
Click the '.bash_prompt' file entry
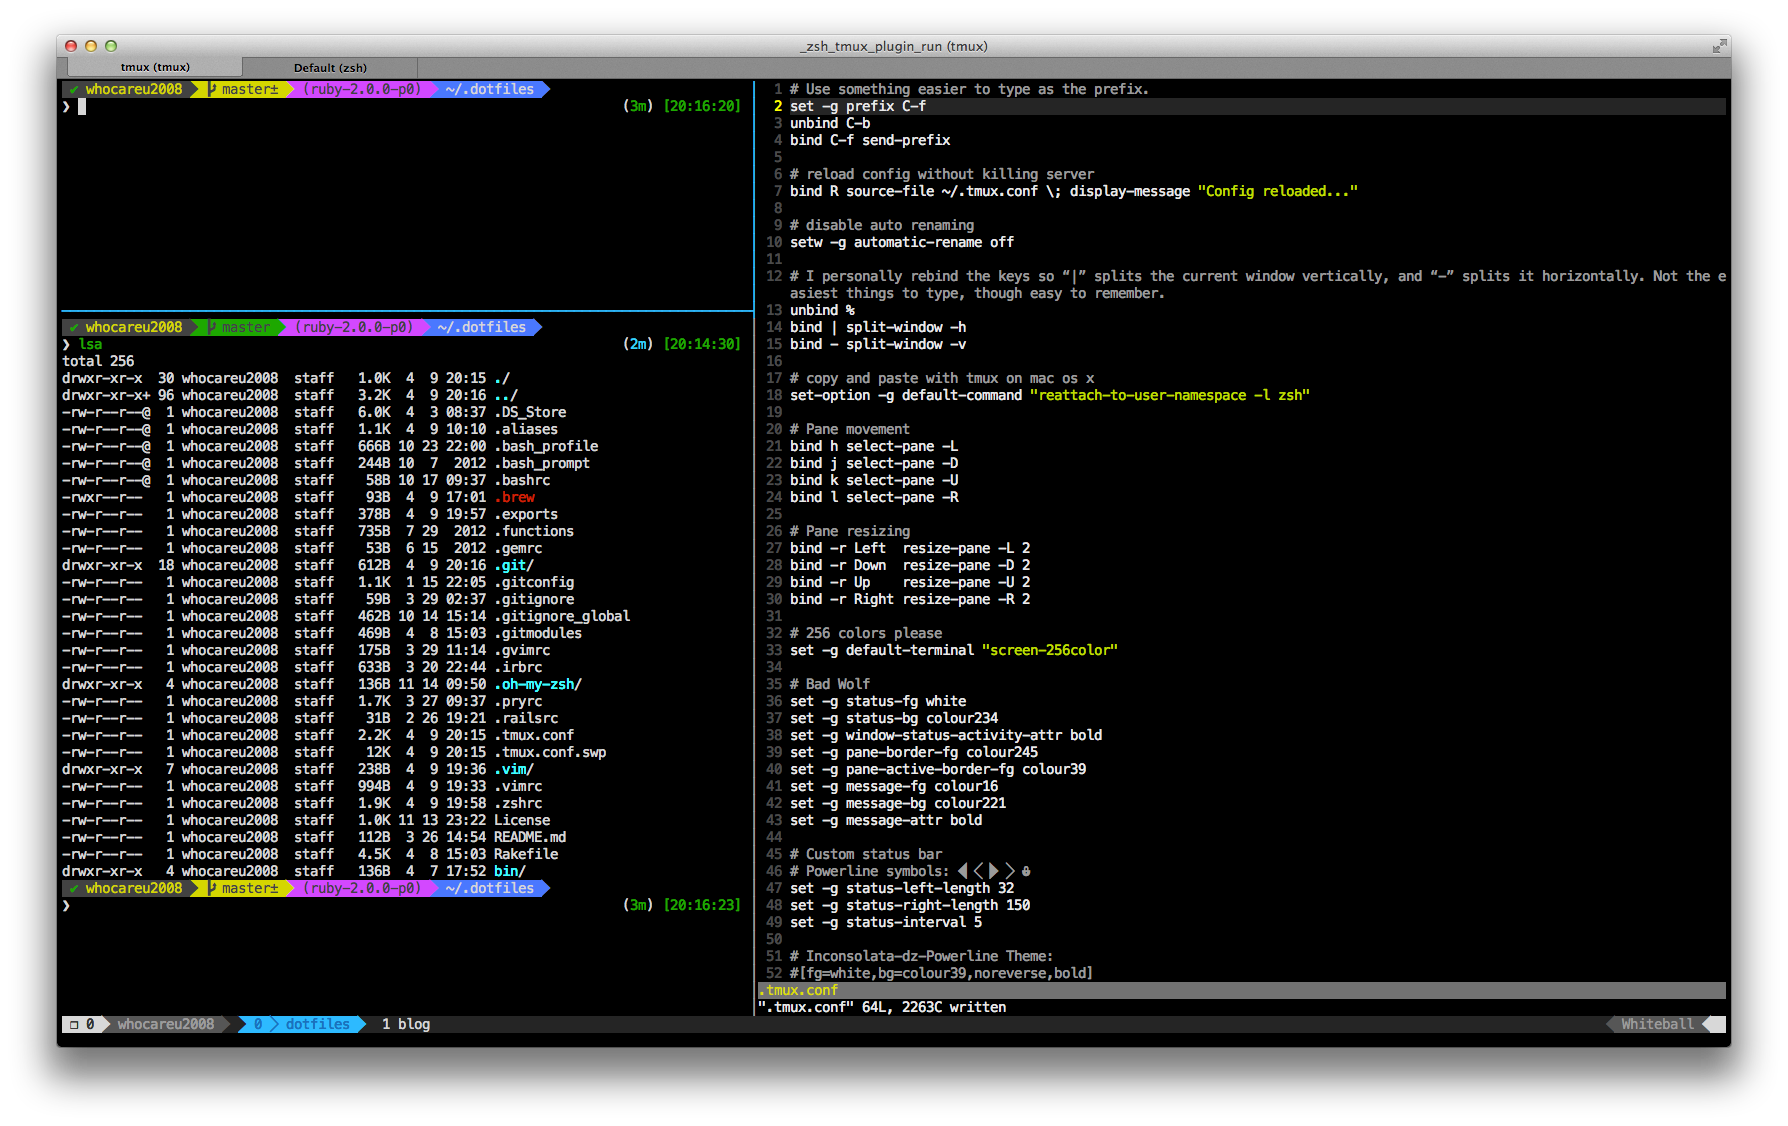pyautogui.click(x=542, y=463)
